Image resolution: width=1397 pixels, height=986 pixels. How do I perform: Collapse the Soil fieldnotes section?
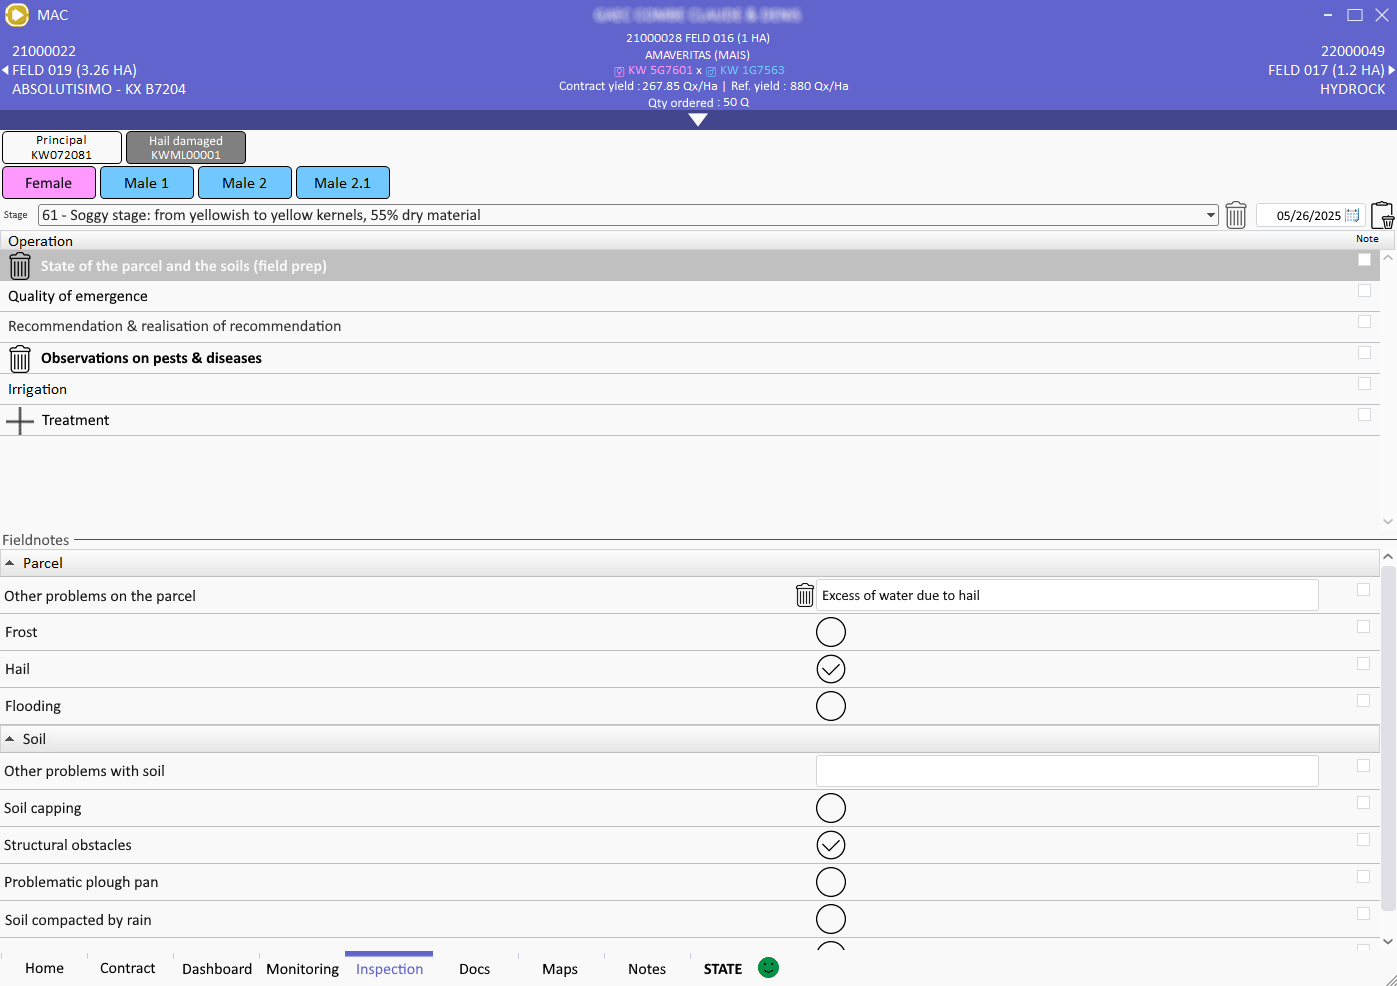10,739
